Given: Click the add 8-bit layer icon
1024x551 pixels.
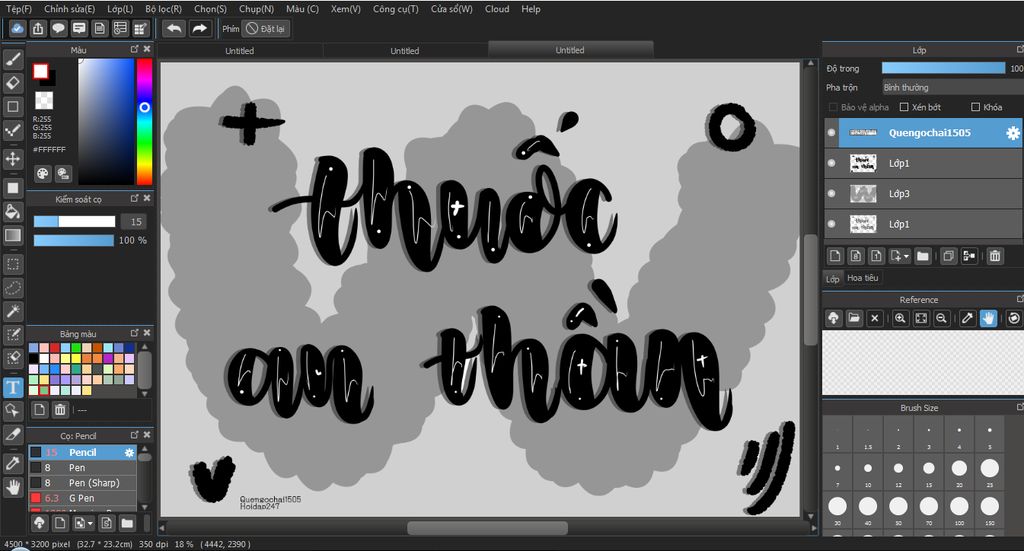Looking at the screenshot, I should pos(856,256).
